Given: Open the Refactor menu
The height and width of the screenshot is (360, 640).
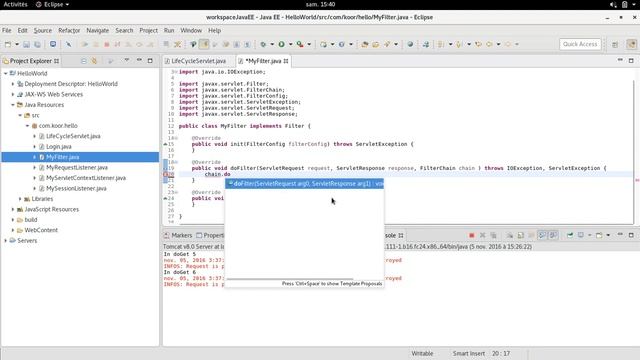Looking at the screenshot, I should point(69,30).
